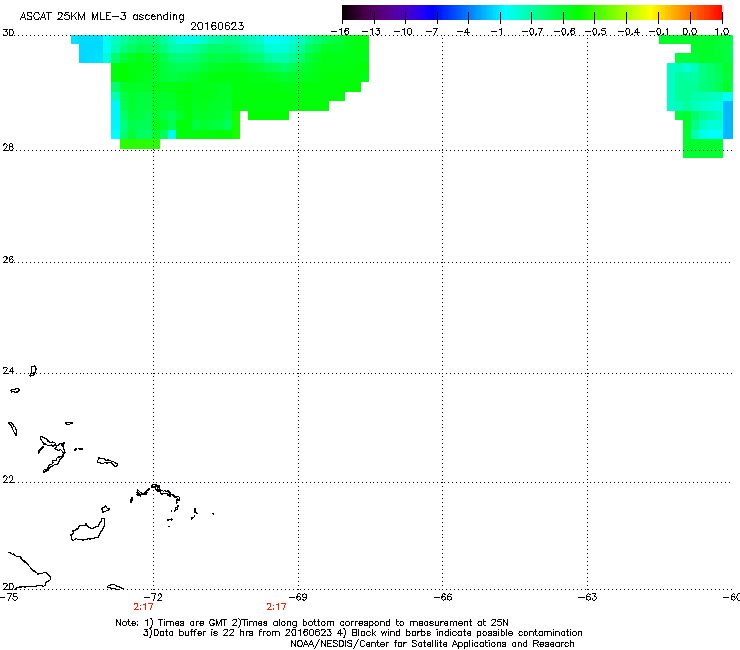Click the longitude label '-69'
This screenshot has height=650, width=740.
click(298, 597)
